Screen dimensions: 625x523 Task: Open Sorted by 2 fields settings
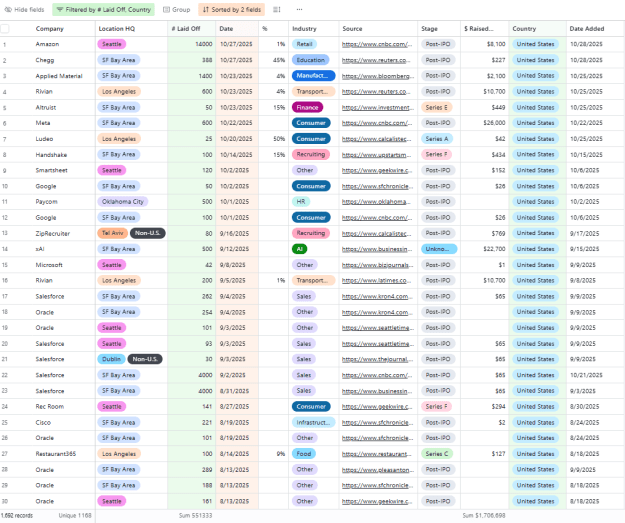pos(232,10)
